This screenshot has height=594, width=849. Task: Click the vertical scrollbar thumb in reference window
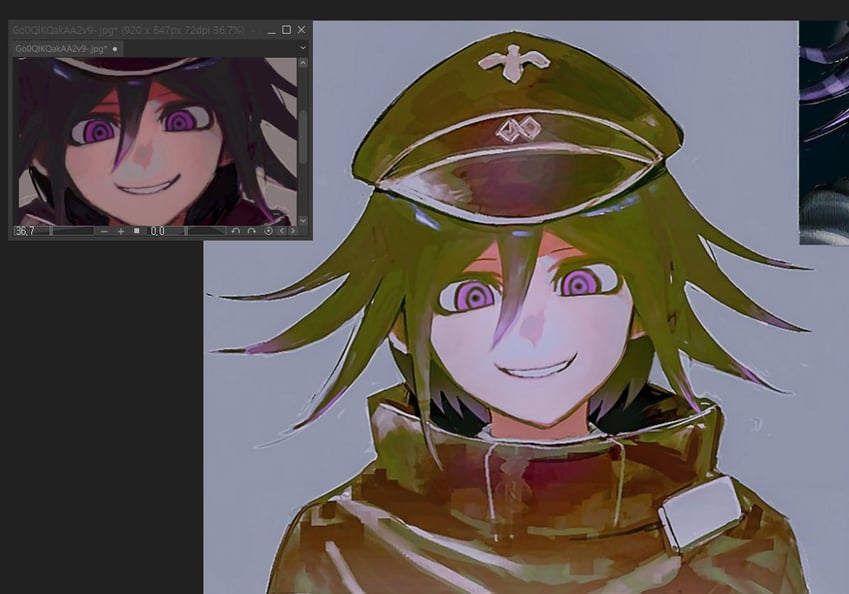[x=303, y=136]
